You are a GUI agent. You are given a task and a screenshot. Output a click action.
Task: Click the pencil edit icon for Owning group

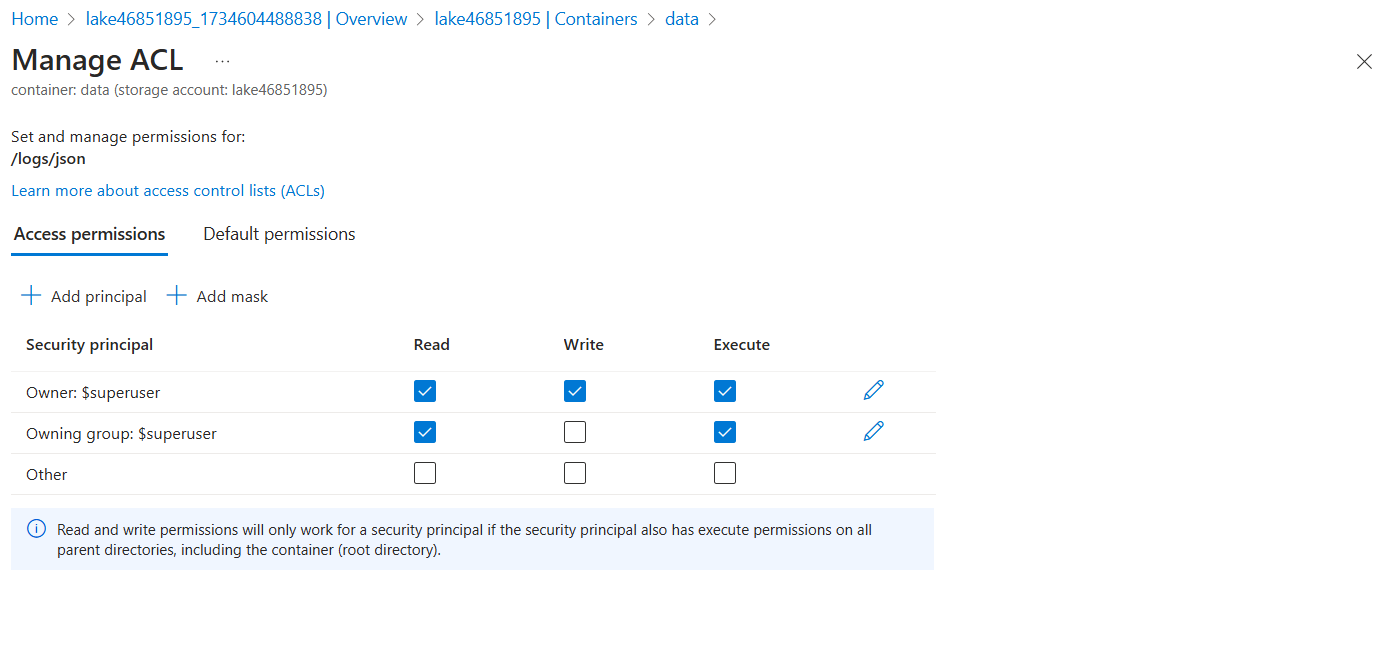(x=873, y=431)
